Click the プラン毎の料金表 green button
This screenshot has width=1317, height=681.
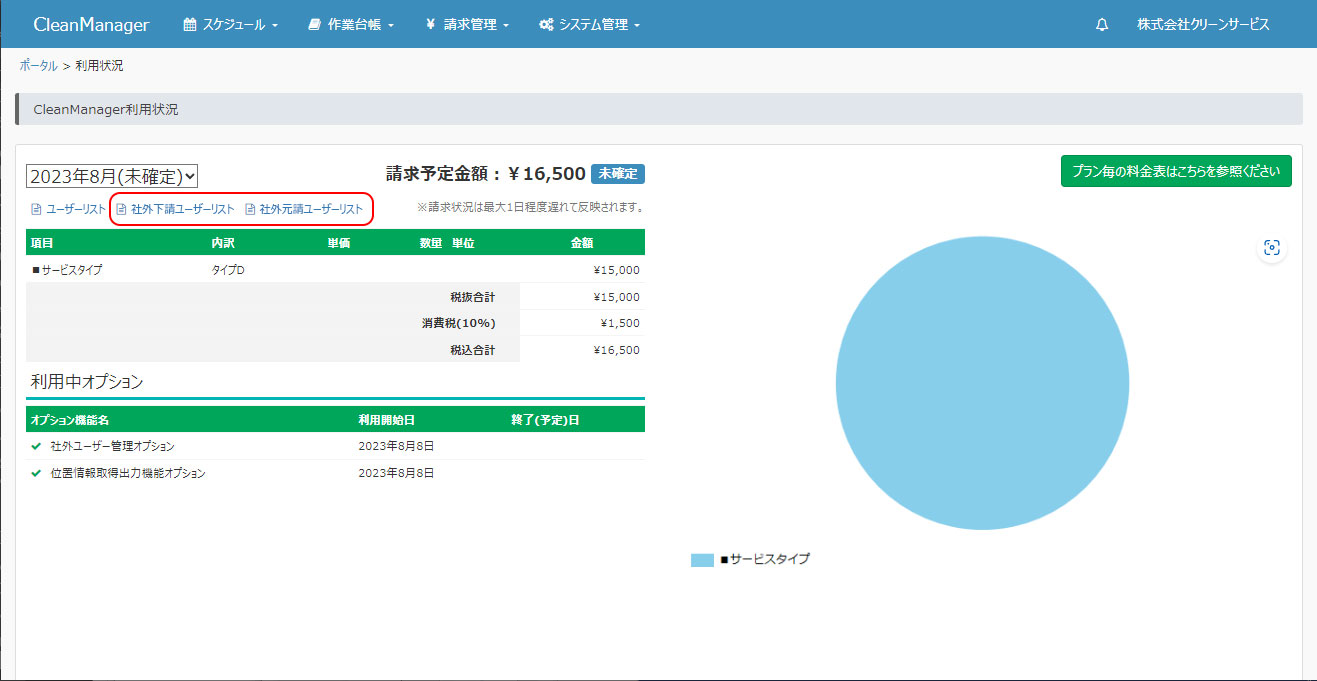1176,171
